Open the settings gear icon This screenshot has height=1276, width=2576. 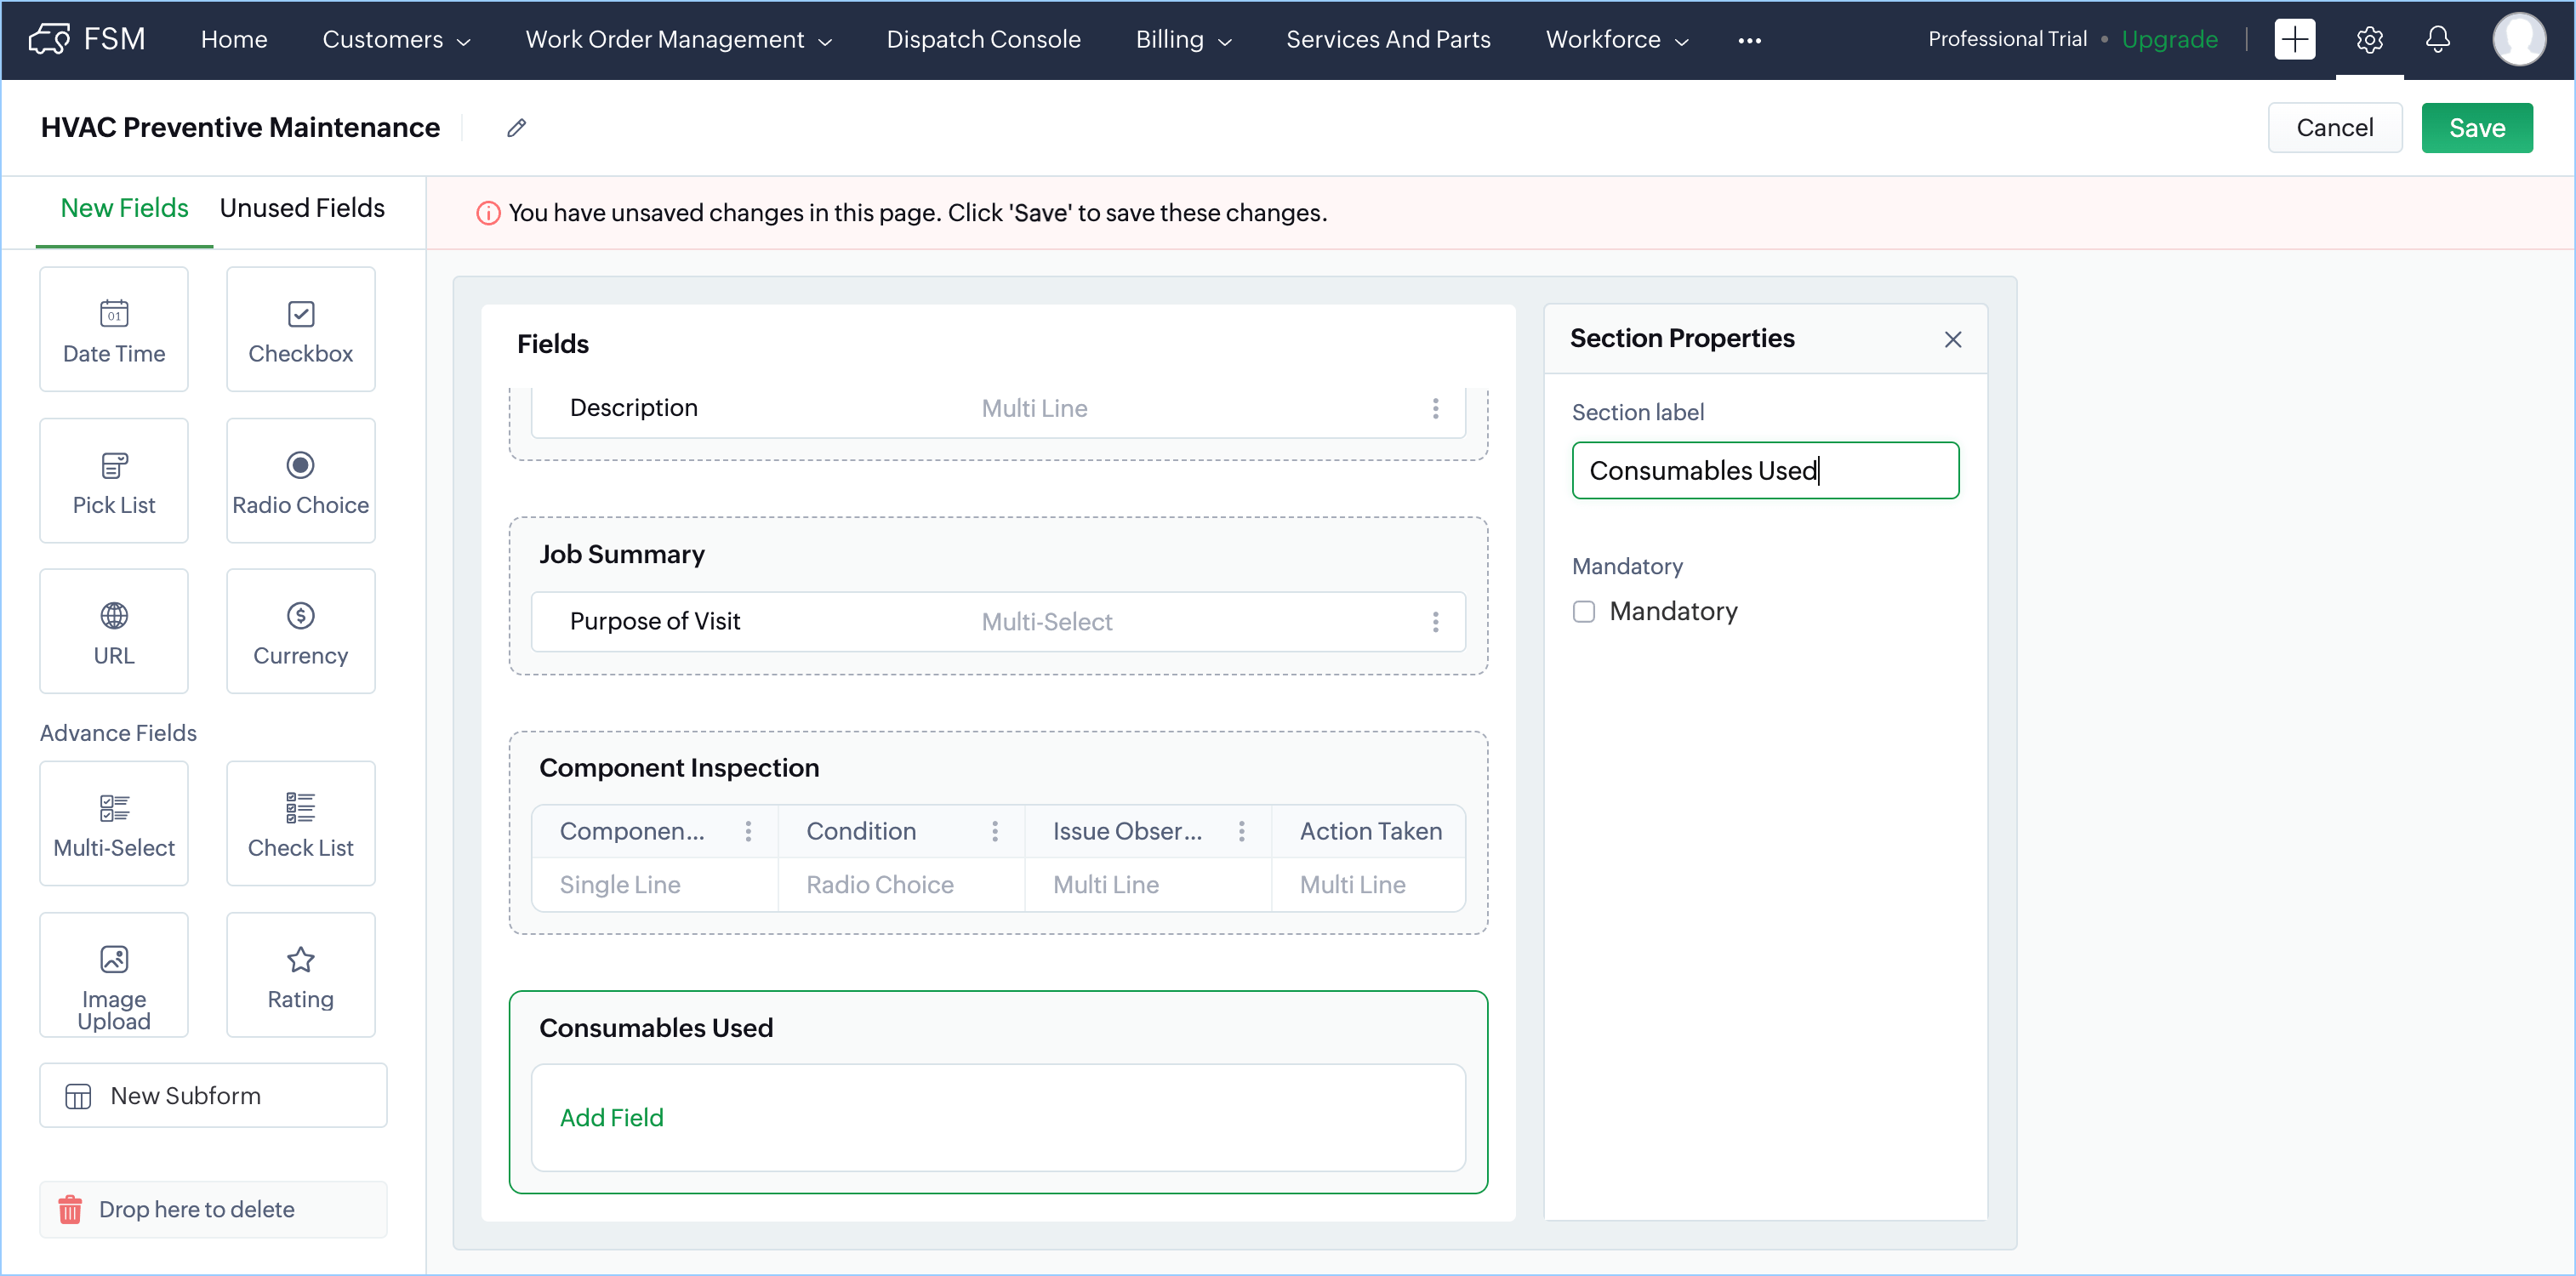(2369, 40)
